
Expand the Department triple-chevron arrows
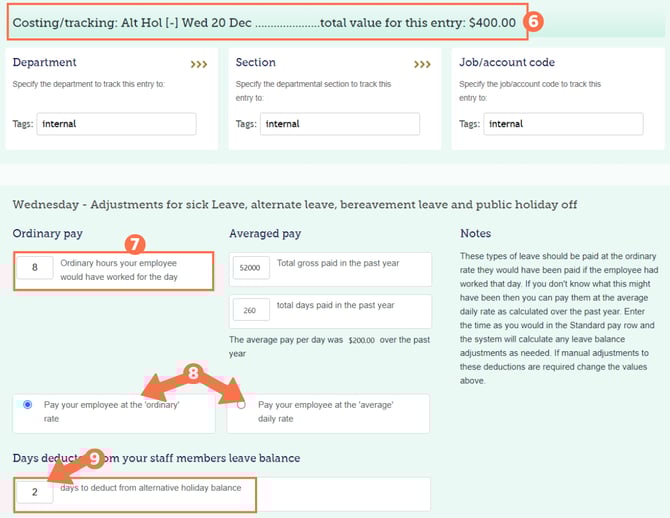(198, 64)
